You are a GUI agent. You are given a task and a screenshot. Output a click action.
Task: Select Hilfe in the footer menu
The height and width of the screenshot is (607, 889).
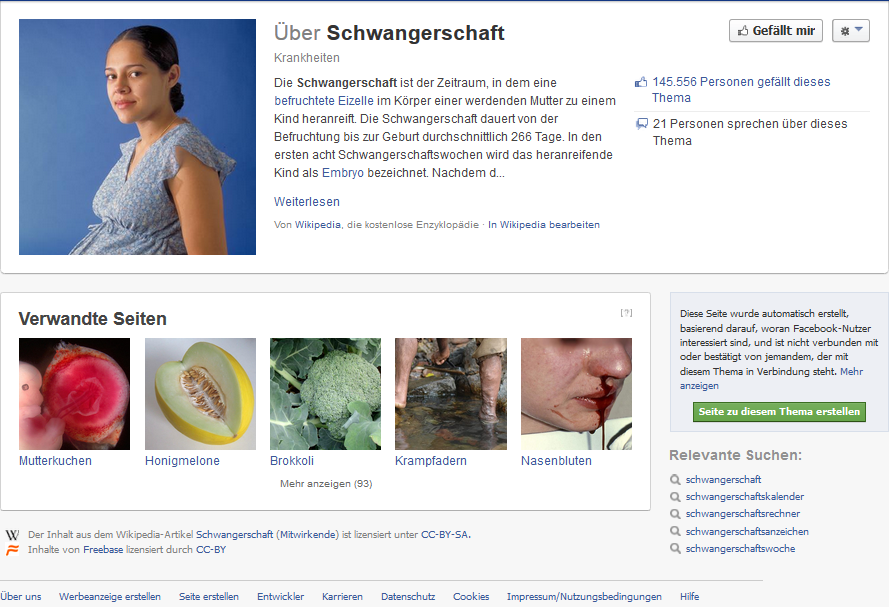pyautogui.click(x=689, y=596)
